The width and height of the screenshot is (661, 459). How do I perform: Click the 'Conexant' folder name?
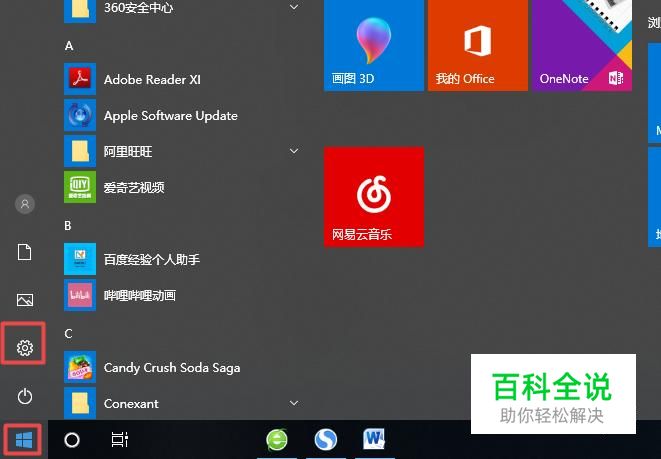[131, 403]
